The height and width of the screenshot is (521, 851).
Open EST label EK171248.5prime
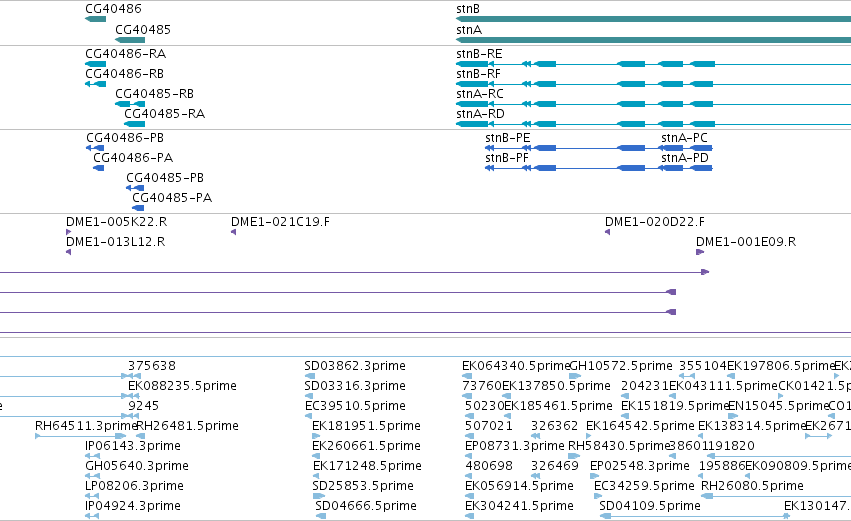367,466
